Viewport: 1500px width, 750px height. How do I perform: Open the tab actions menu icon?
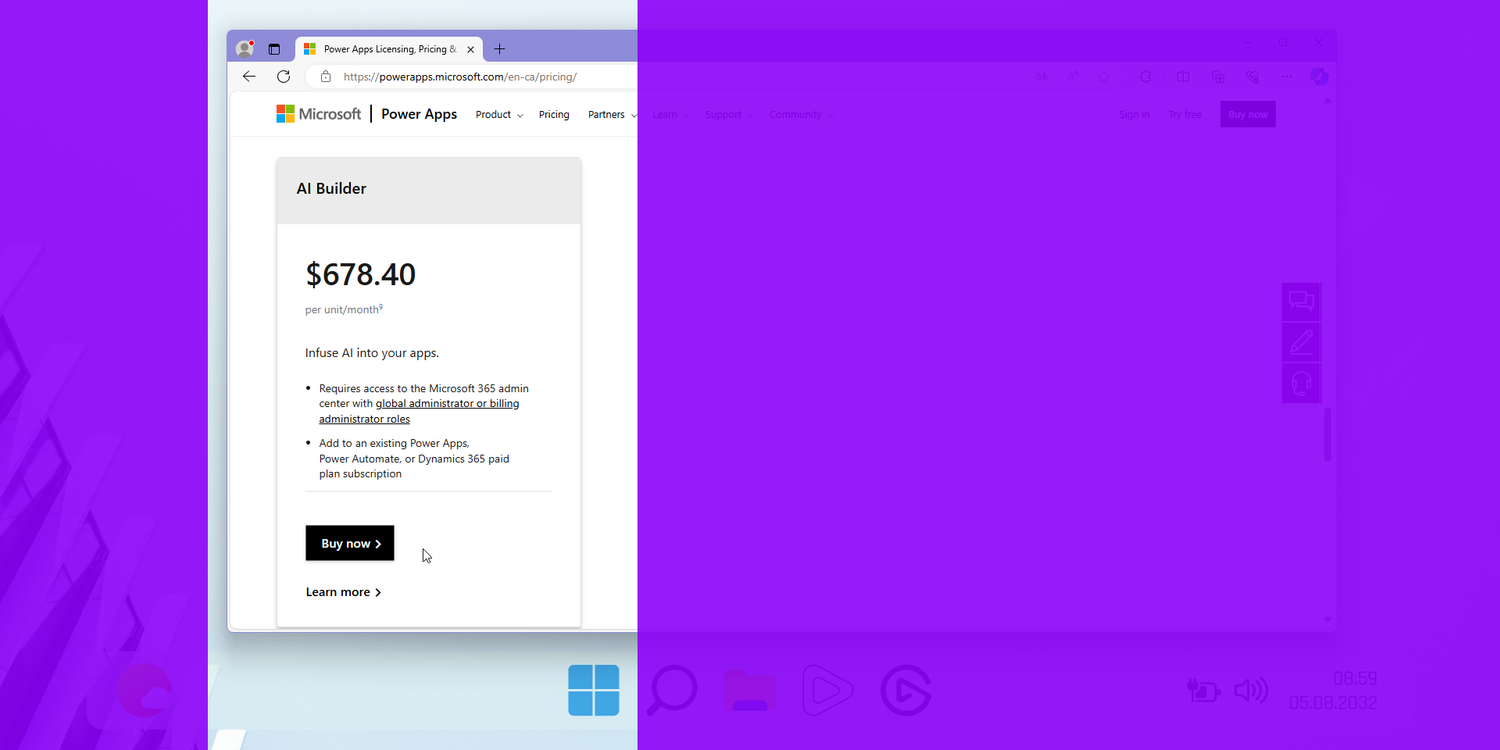pyautogui.click(x=274, y=49)
